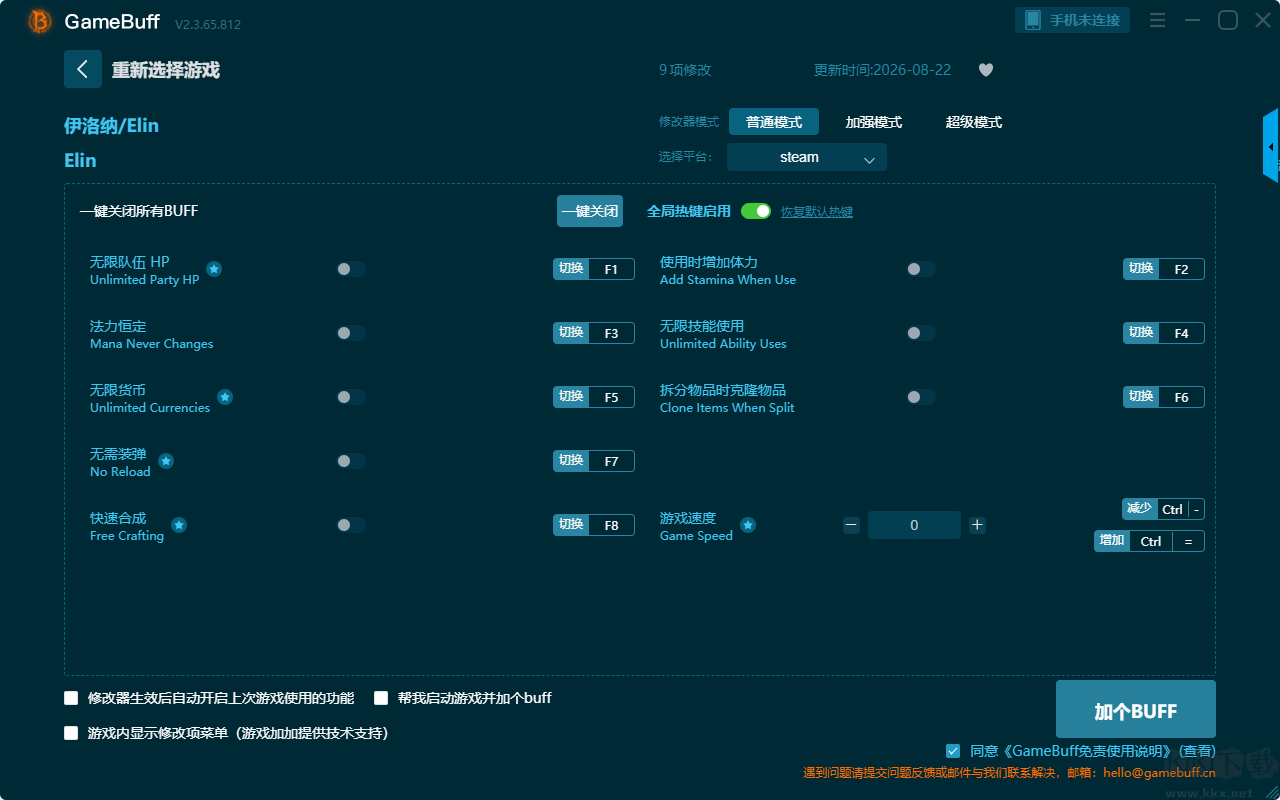
Task: Click the 增加 Ctrl = hotkey button
Action: [x=1149, y=541]
